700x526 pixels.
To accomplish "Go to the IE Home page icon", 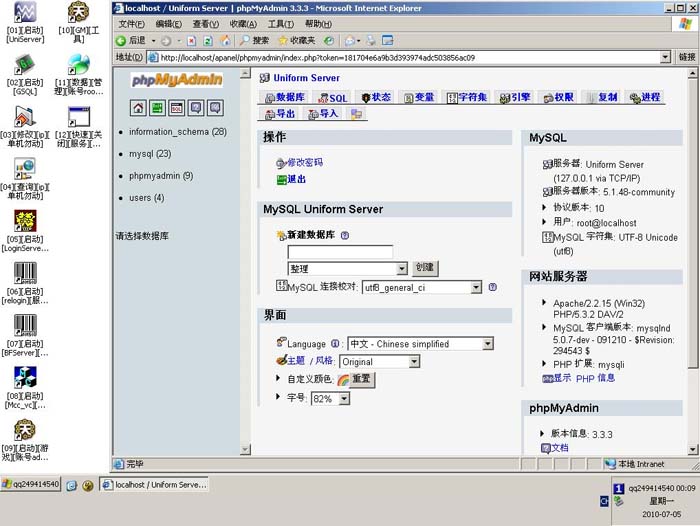I will pyautogui.click(x=225, y=41).
